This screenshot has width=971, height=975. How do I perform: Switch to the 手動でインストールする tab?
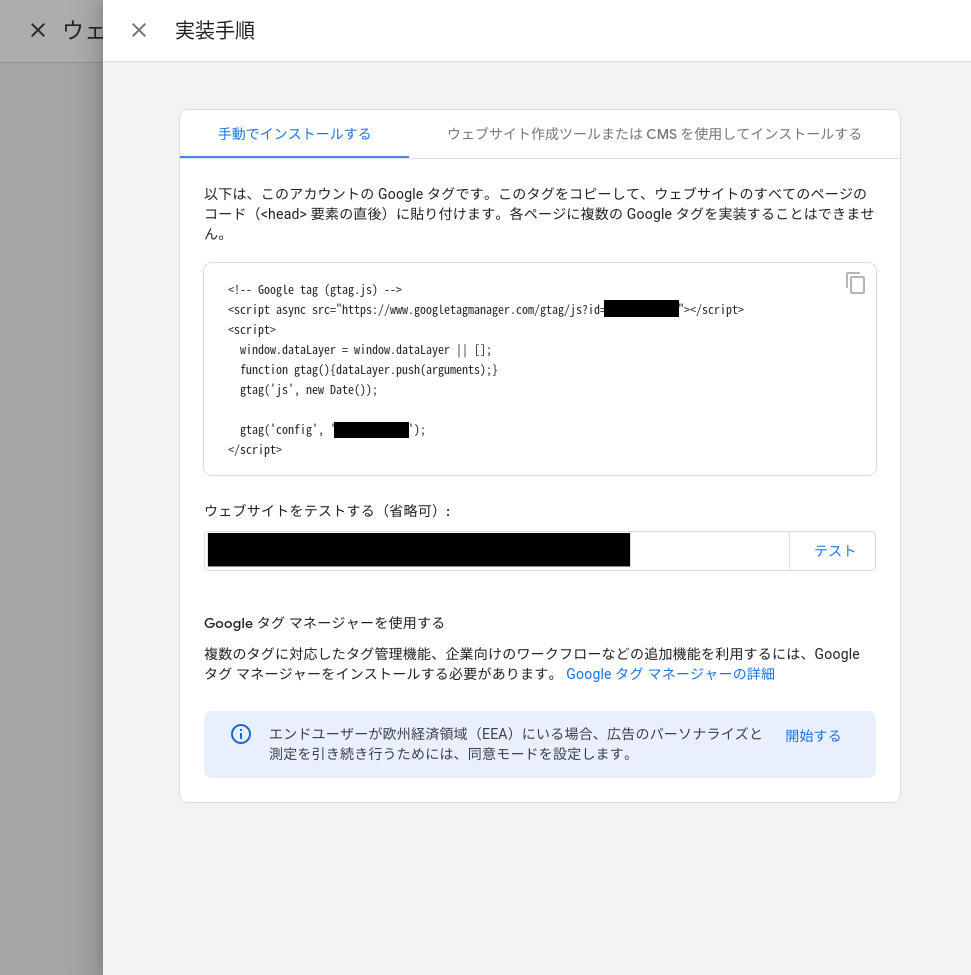294,134
